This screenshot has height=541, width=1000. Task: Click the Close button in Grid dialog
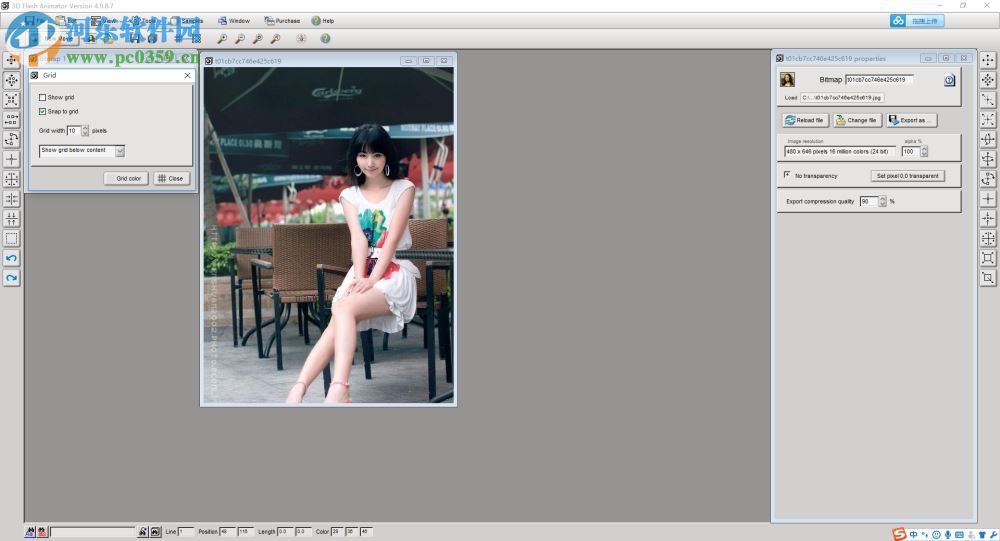coord(171,179)
